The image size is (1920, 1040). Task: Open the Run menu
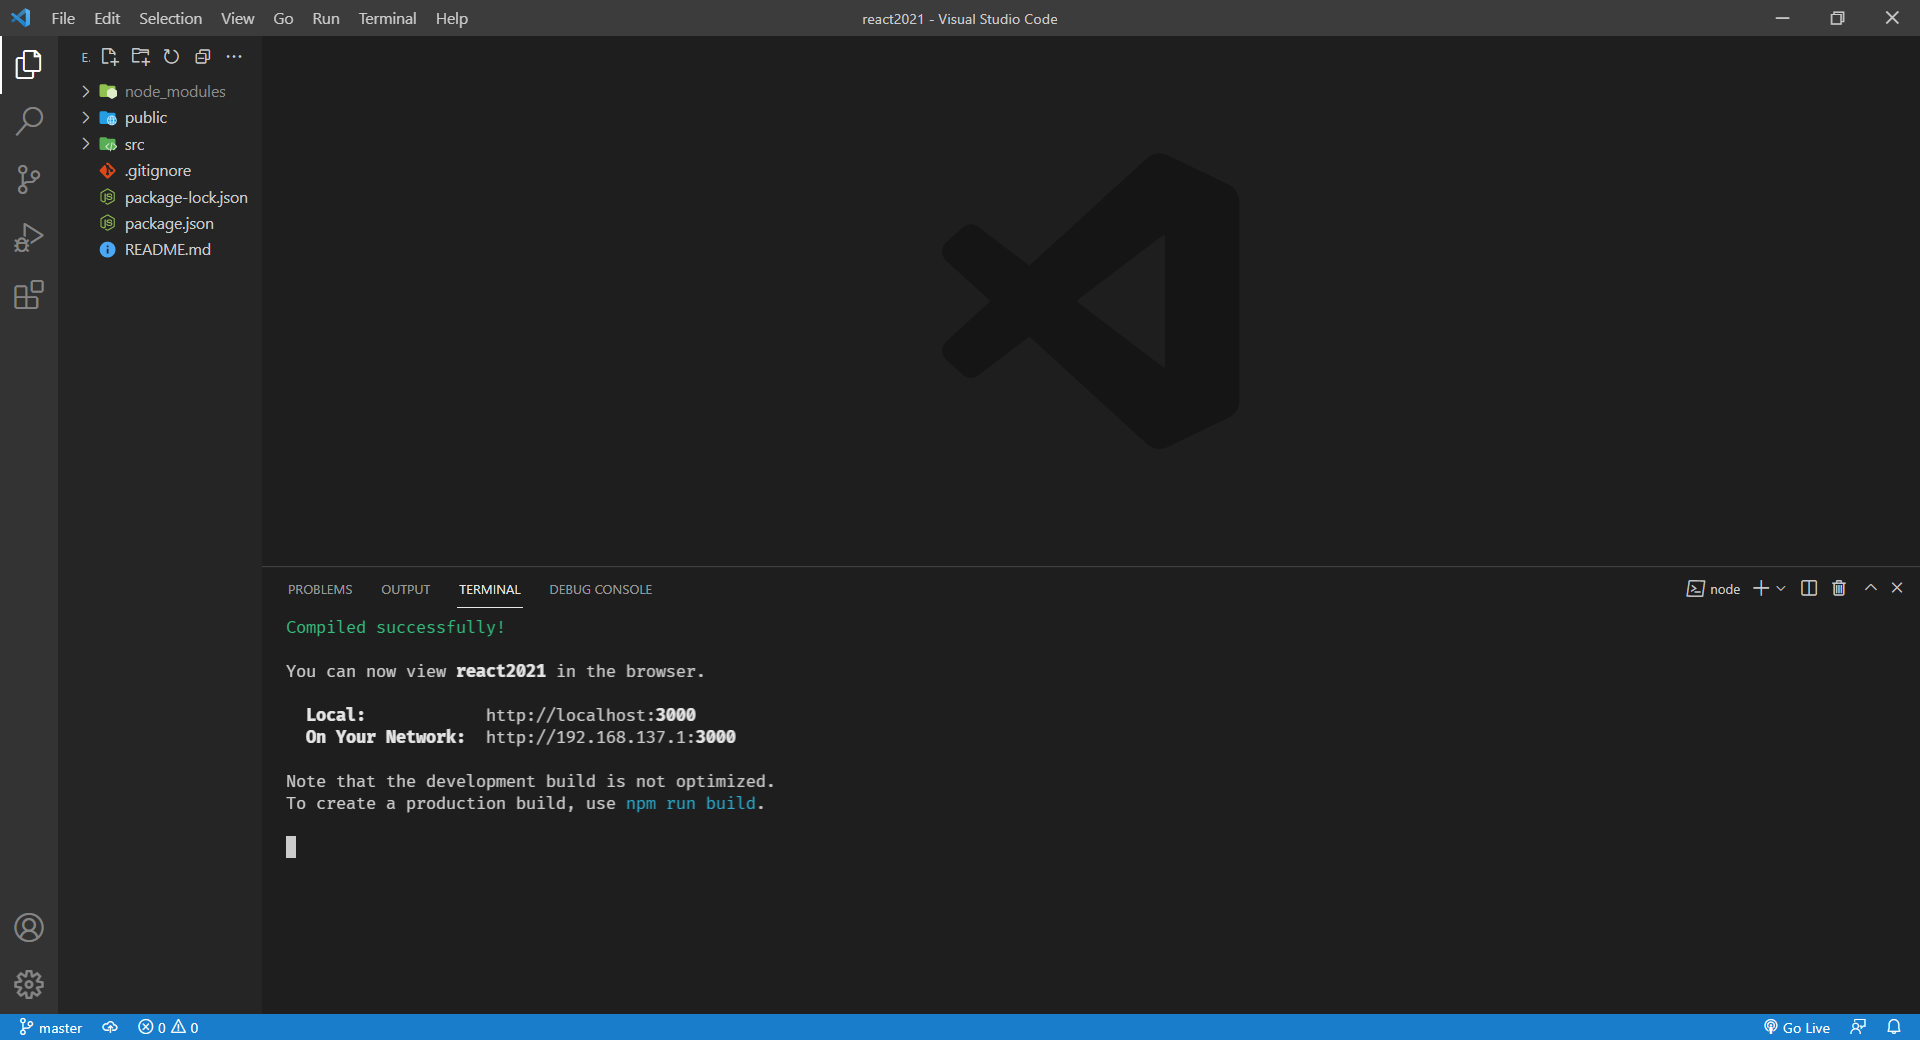[326, 18]
